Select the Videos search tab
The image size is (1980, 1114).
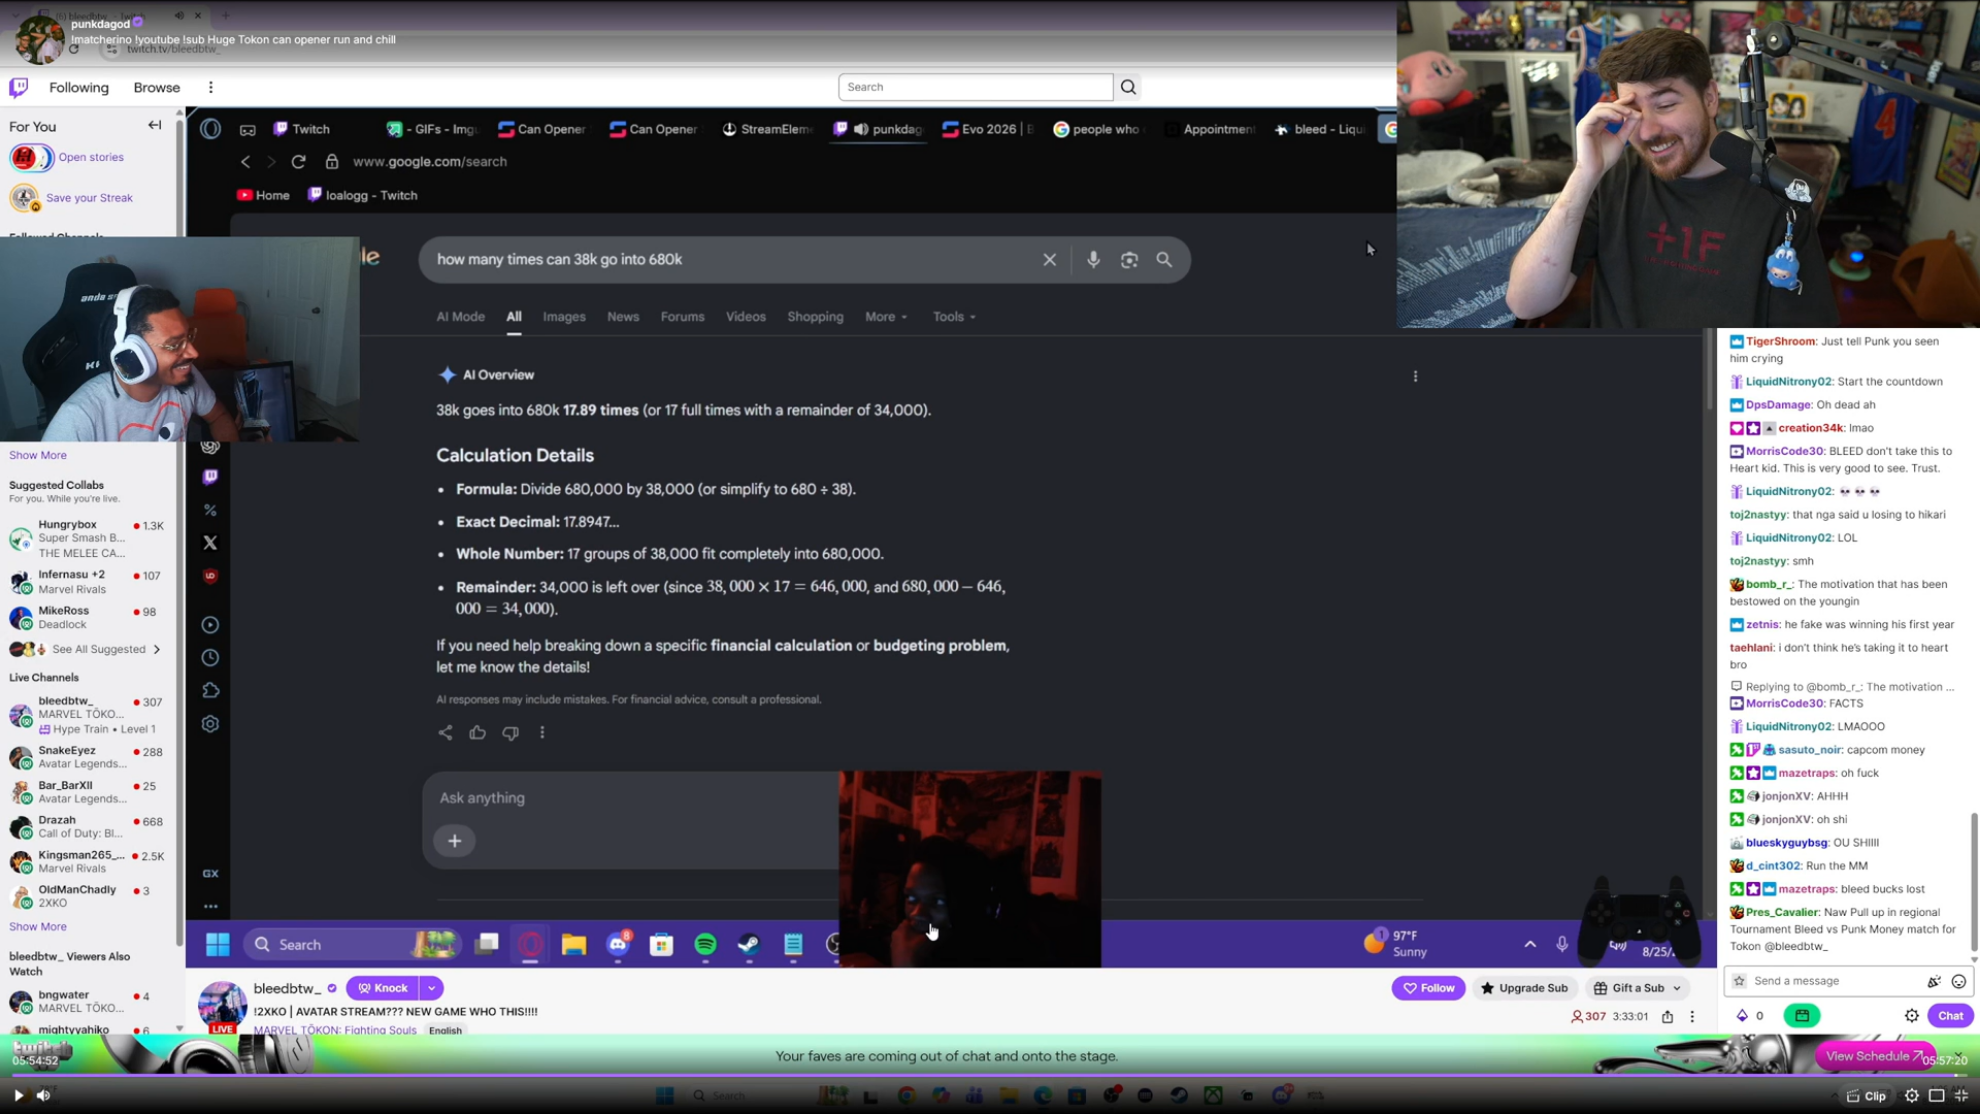(745, 317)
